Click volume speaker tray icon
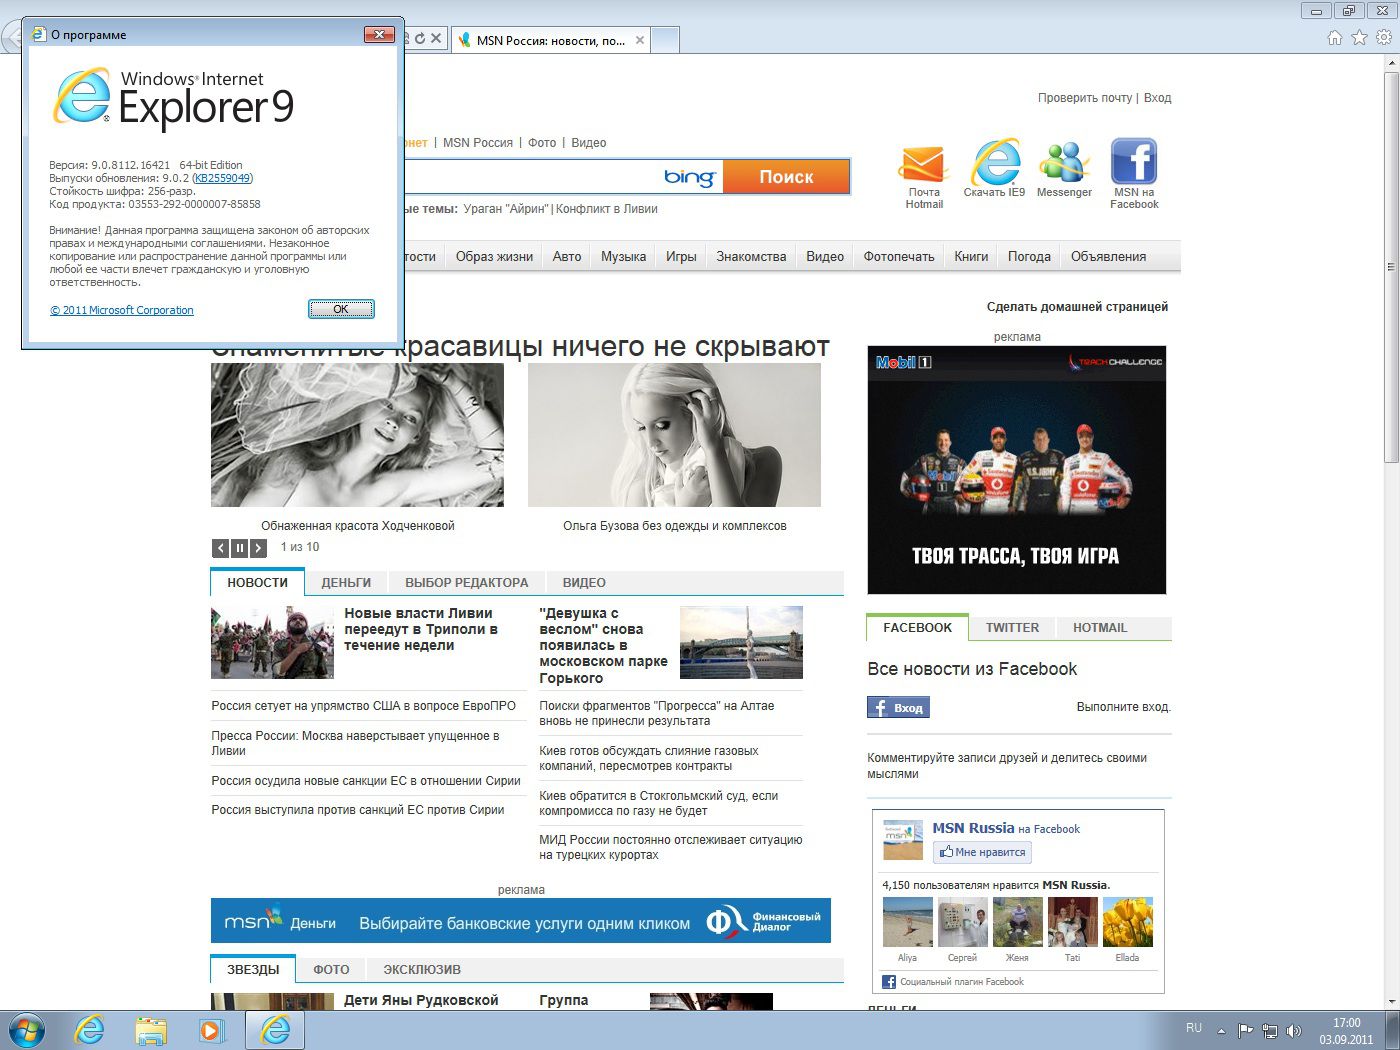The image size is (1400, 1050). point(1294,1031)
